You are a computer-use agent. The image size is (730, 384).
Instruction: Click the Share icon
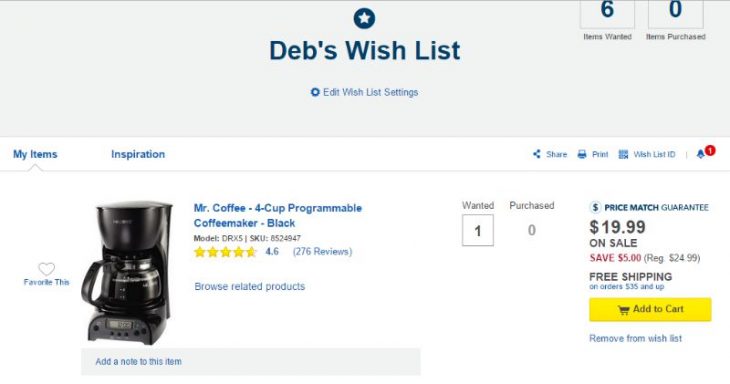pyautogui.click(x=537, y=154)
